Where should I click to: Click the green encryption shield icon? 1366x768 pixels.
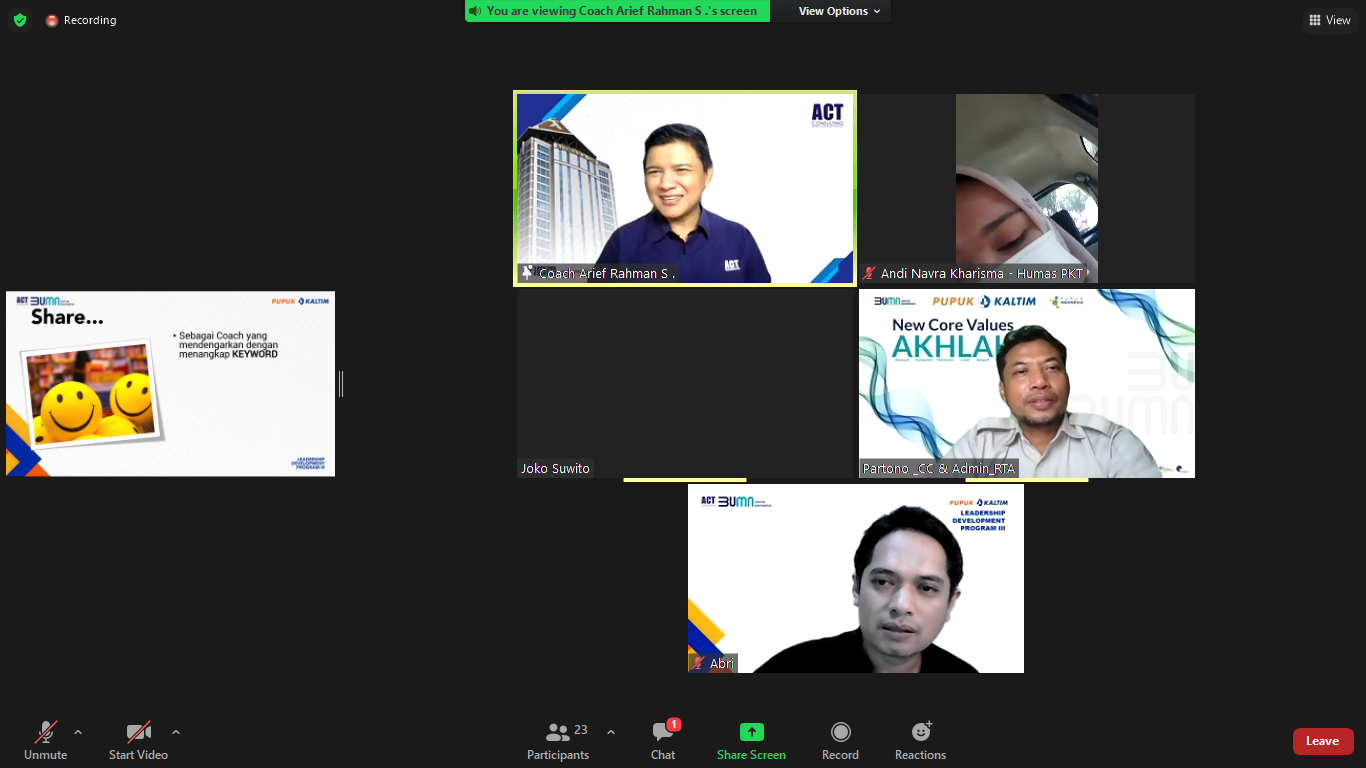(20, 20)
